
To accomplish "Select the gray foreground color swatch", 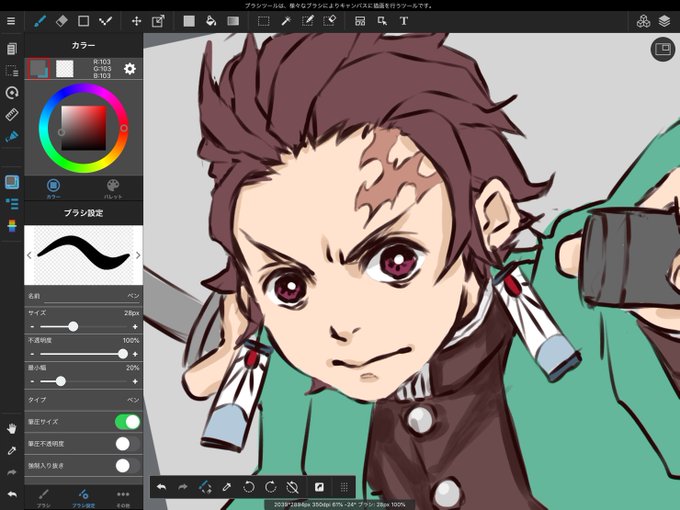I will point(39,69).
